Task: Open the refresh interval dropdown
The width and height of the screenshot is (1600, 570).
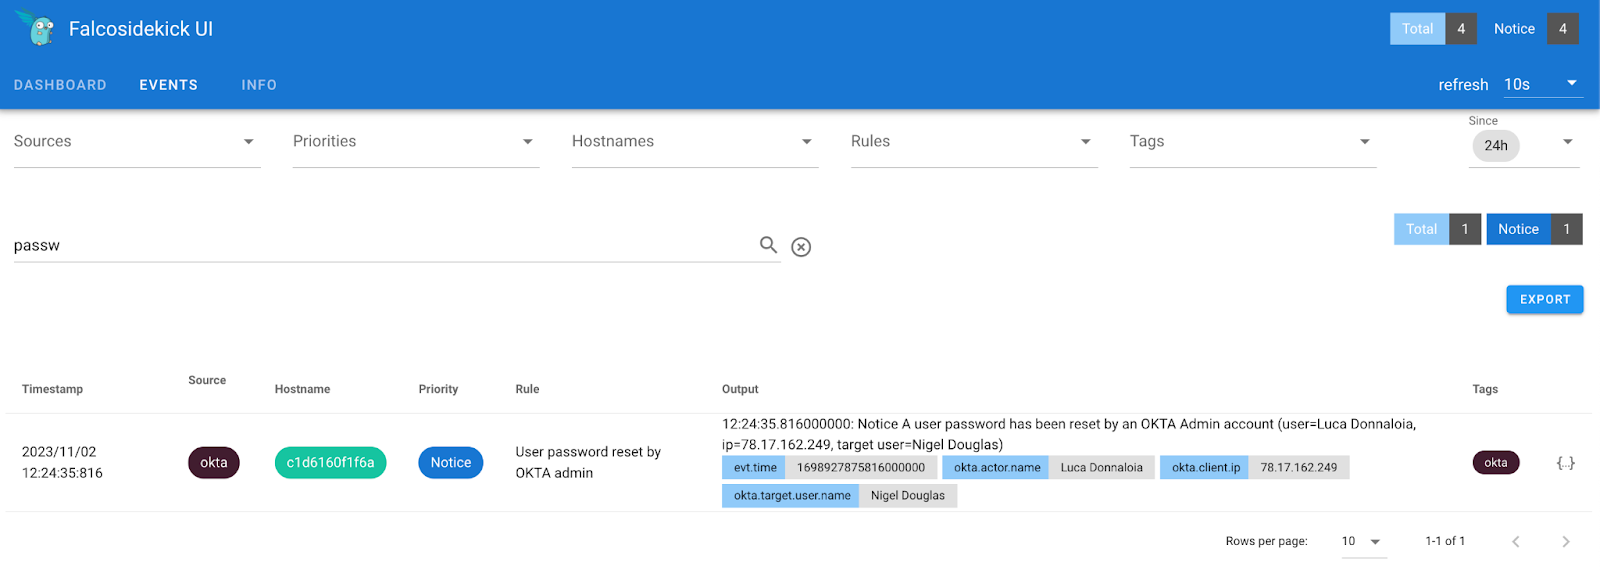Action: click(x=1541, y=84)
